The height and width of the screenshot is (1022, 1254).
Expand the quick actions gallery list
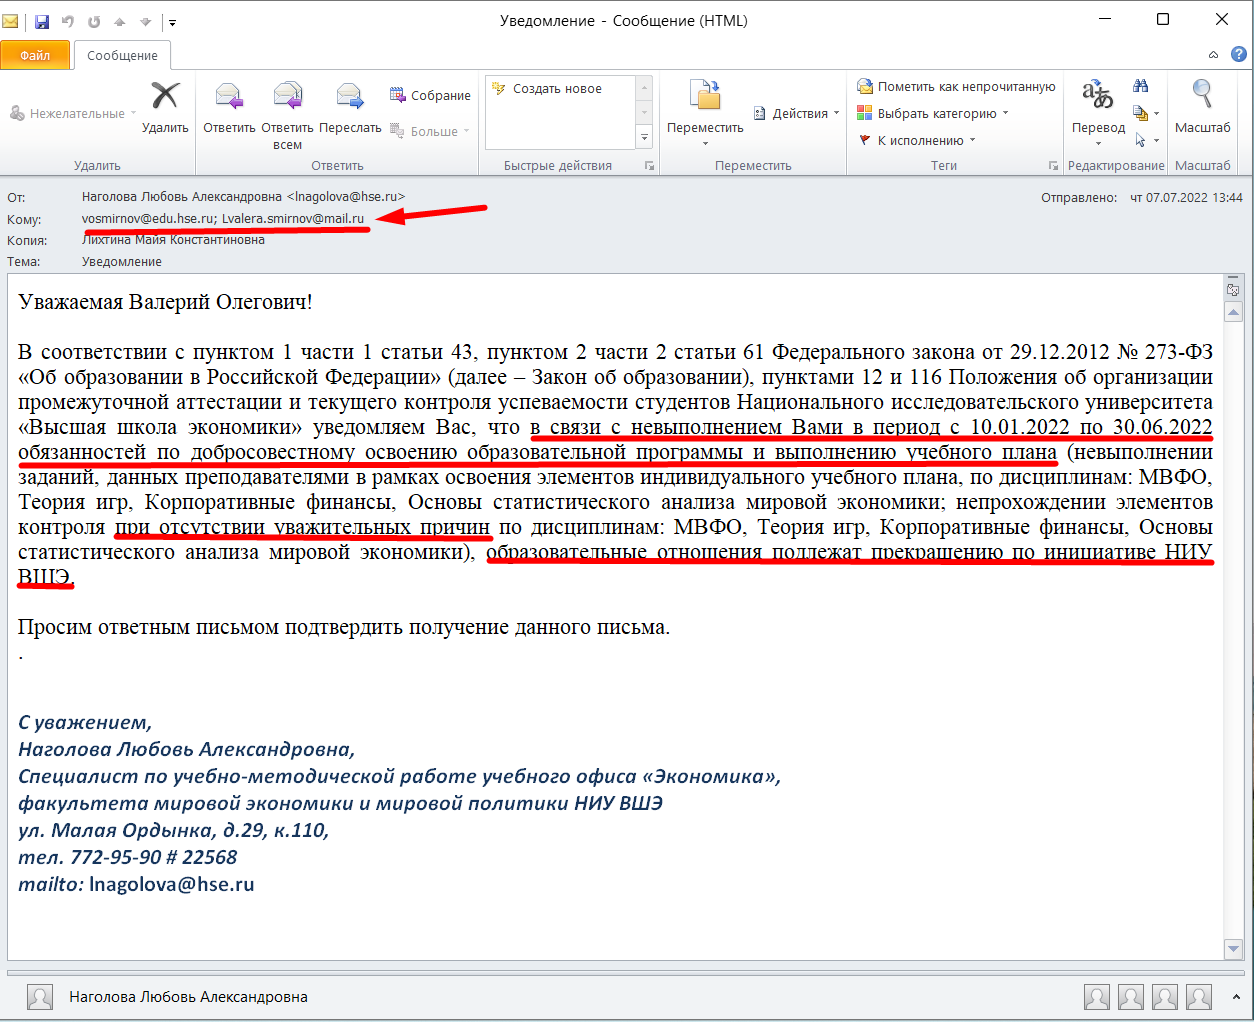(644, 138)
